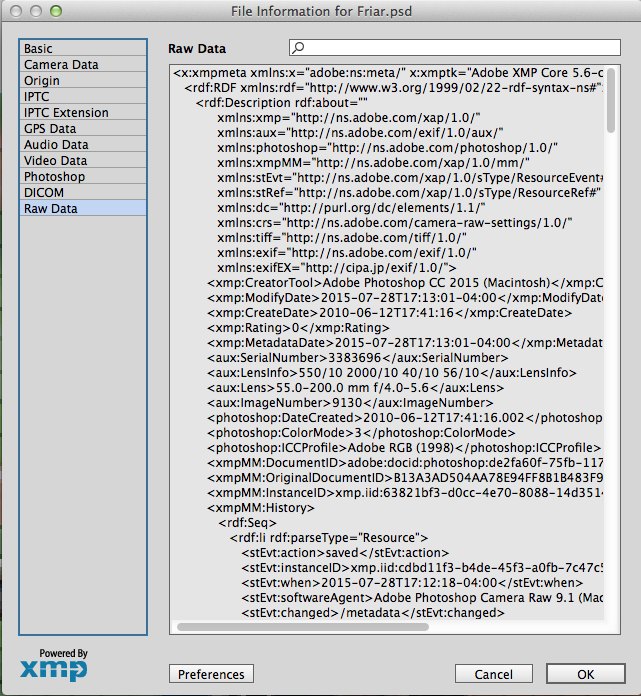
Task: Cancel the File Information dialog
Action: pos(494,674)
